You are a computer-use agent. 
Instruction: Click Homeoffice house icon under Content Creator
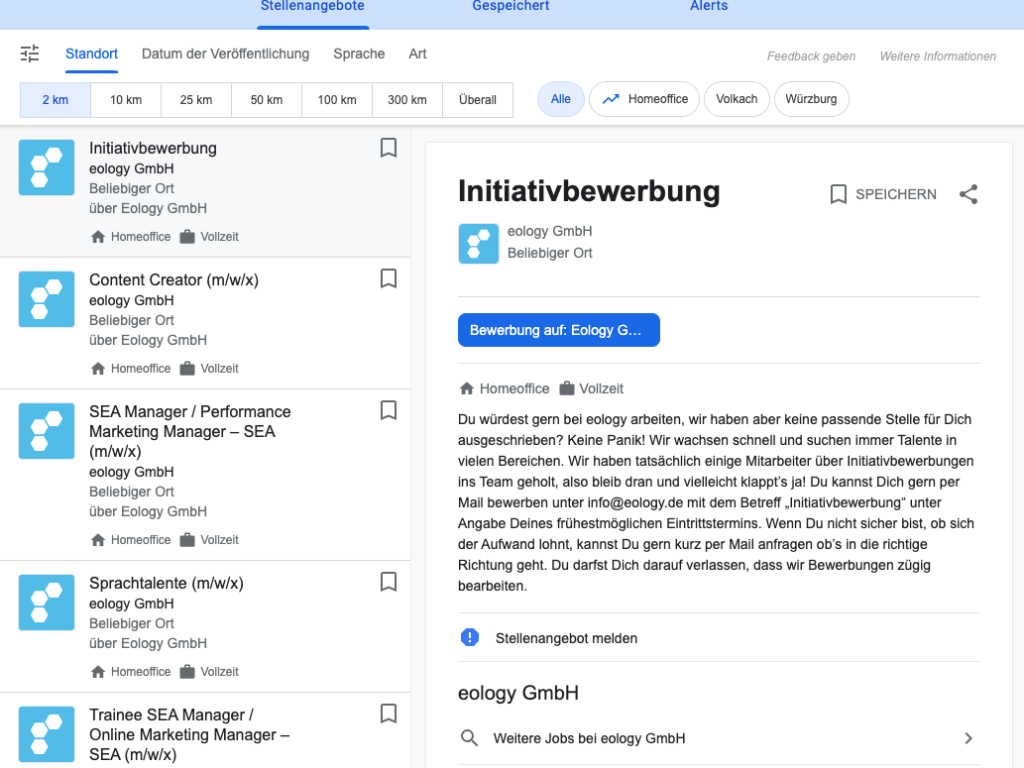[98, 368]
